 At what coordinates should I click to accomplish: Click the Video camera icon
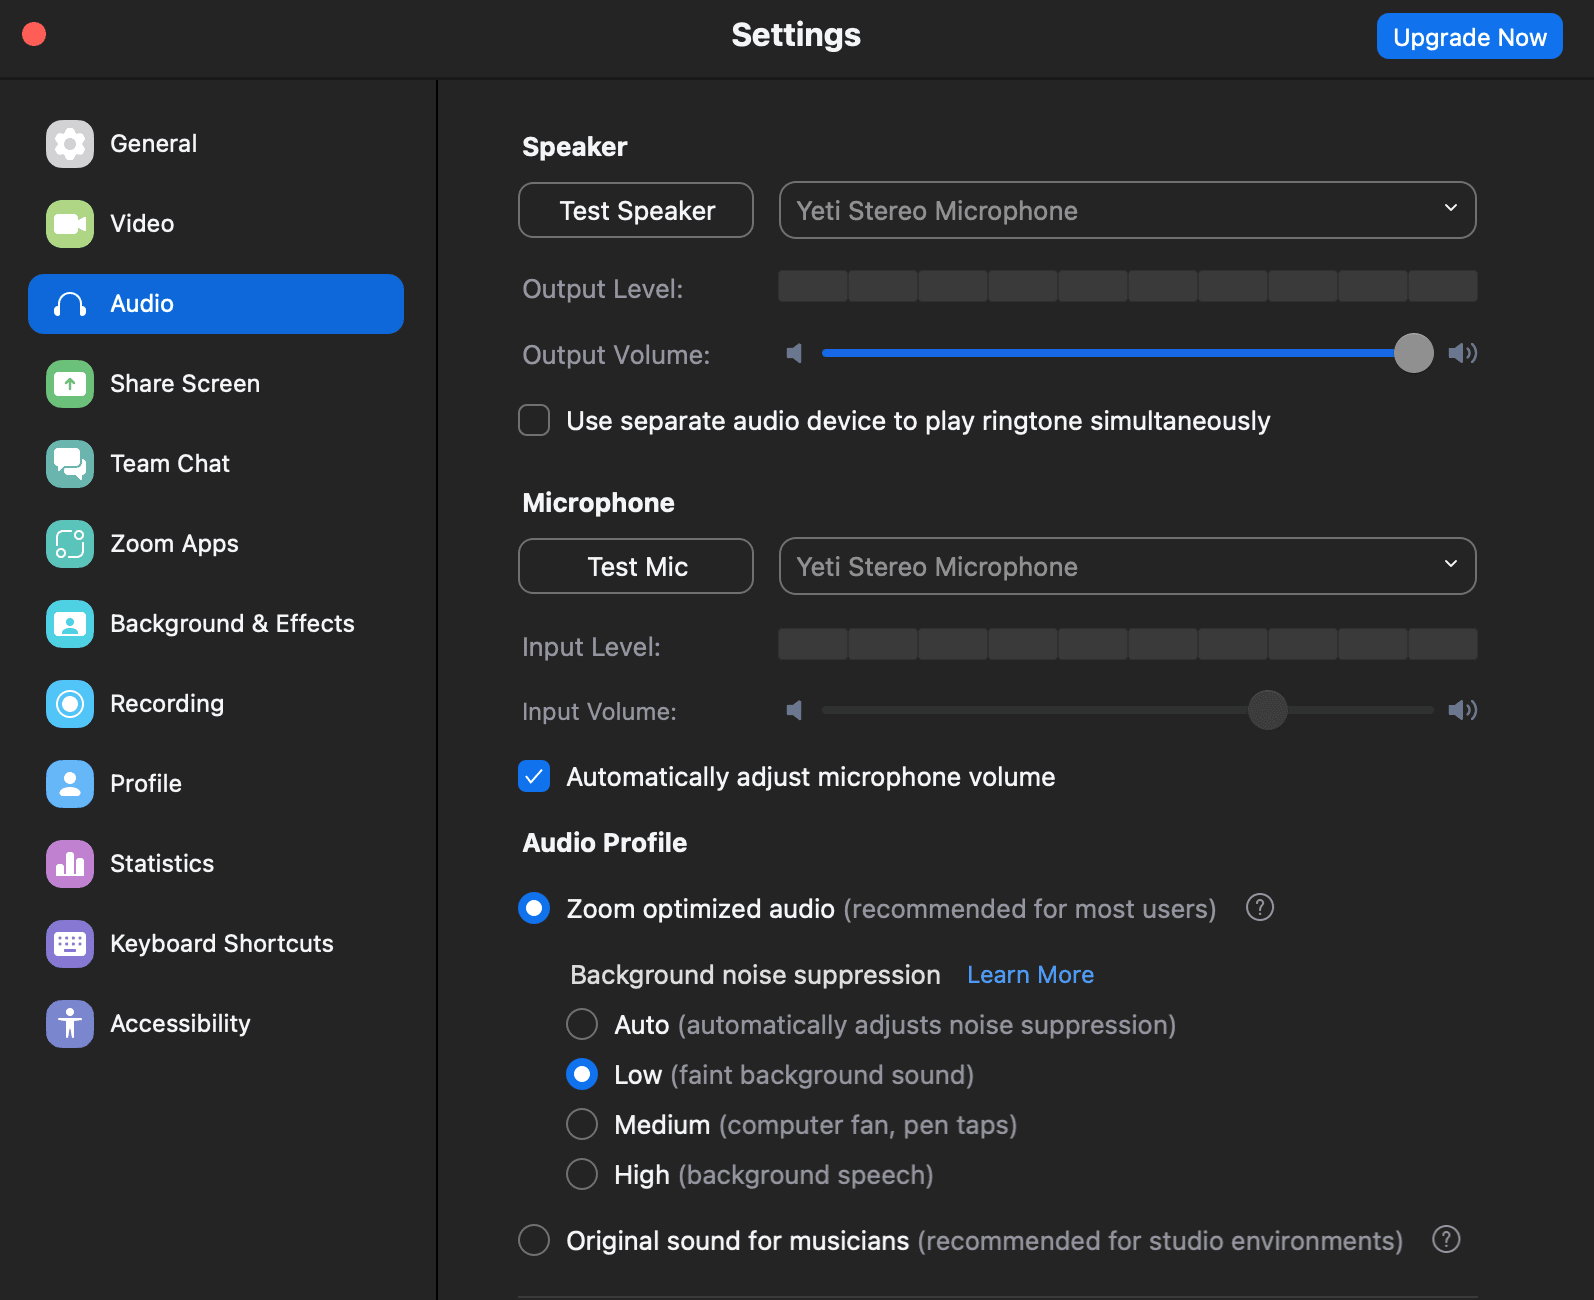(x=70, y=224)
